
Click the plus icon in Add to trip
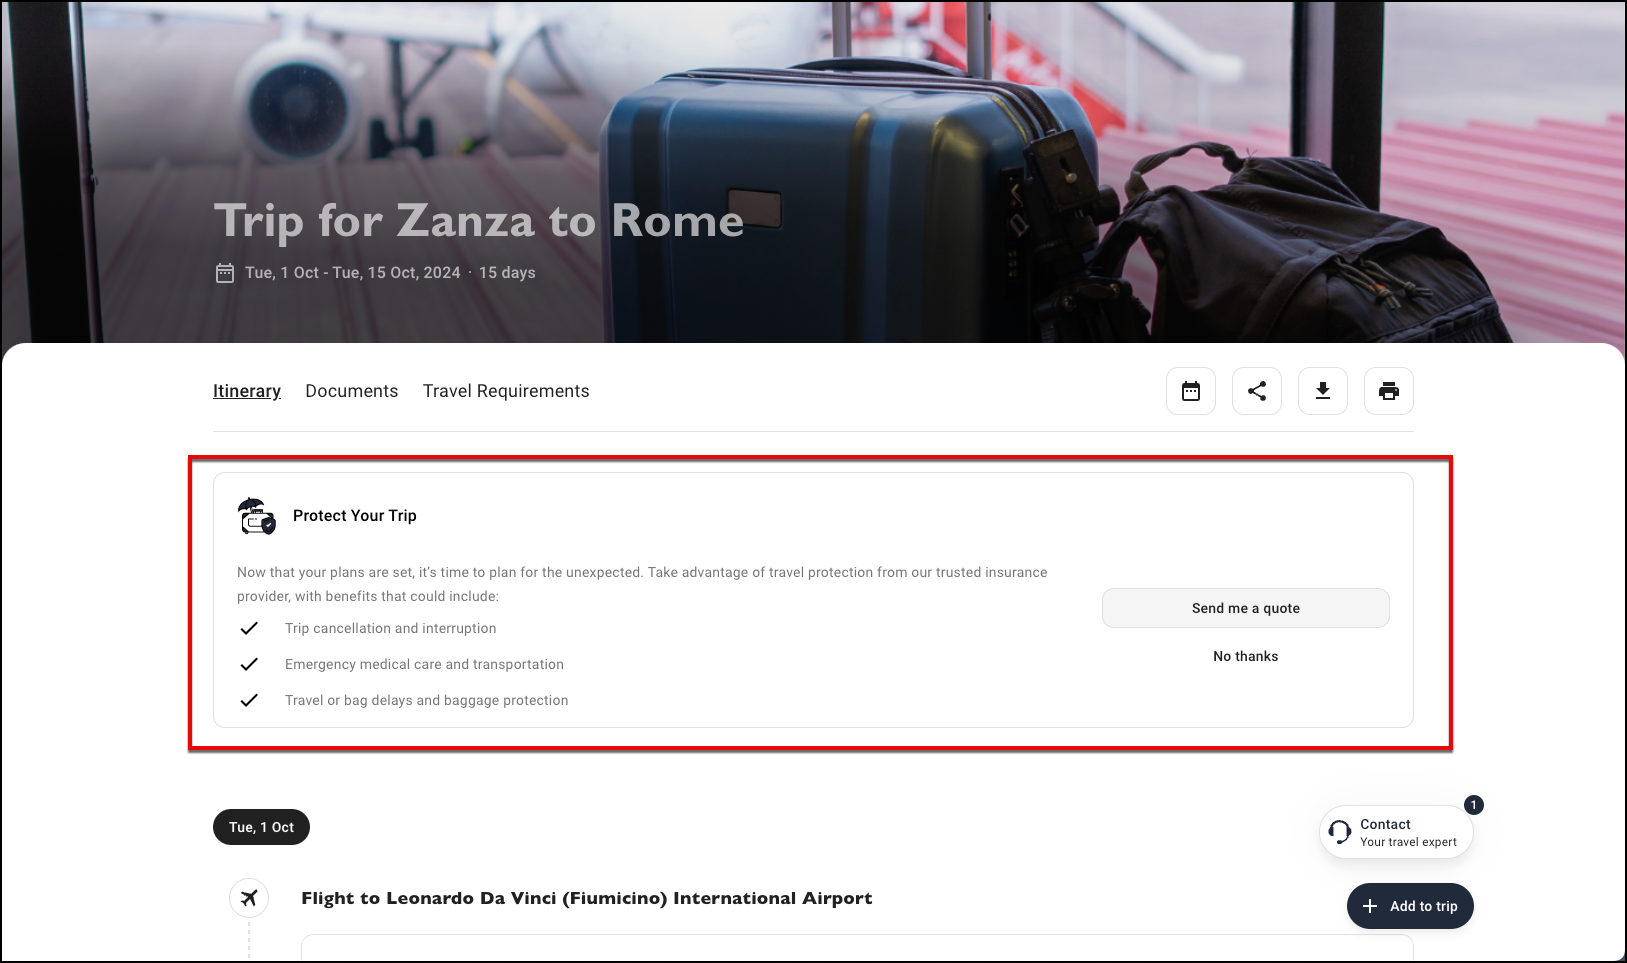[1370, 906]
